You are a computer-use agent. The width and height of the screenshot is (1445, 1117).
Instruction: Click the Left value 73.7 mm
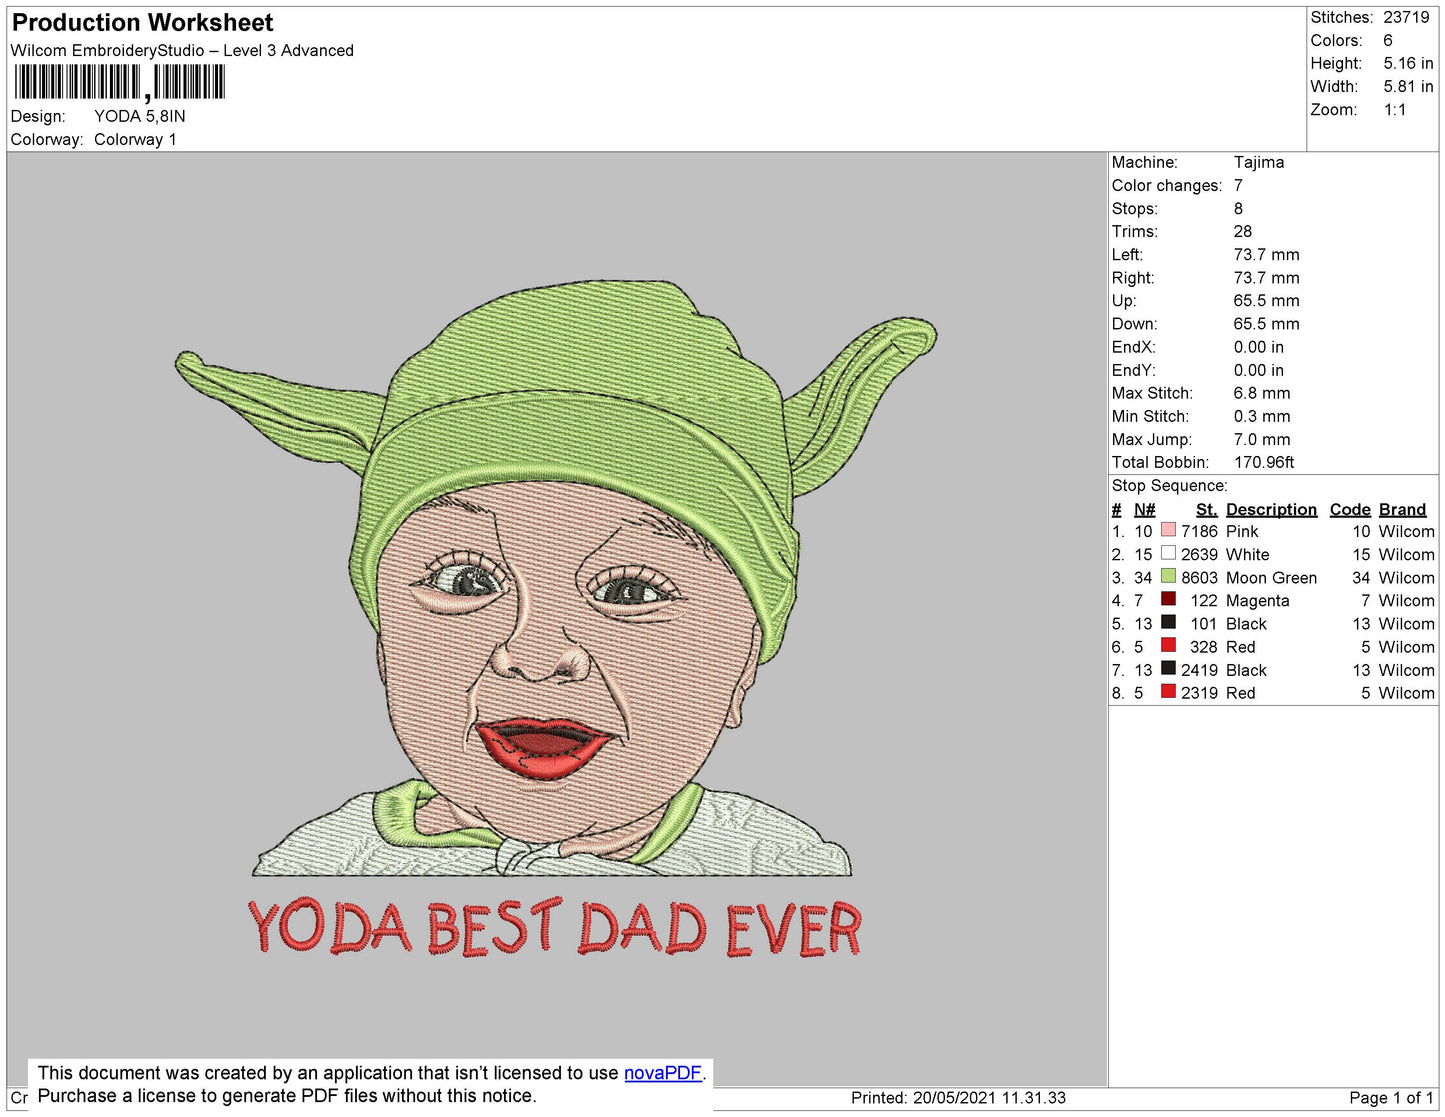[x=1267, y=254]
